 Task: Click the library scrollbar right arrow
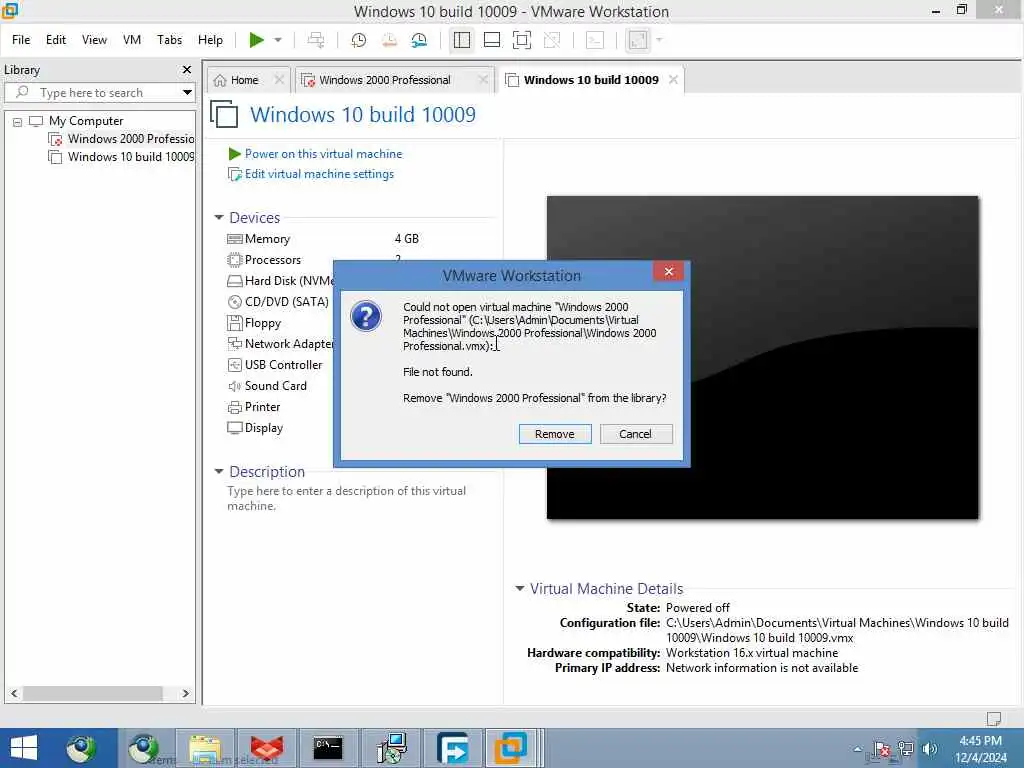pyautogui.click(x=185, y=694)
